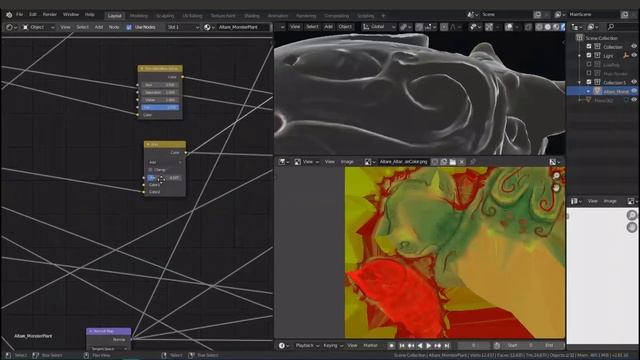Screen dimensions: 640x360
Task: Open the node editor's editor type selector
Action: tap(11, 27)
